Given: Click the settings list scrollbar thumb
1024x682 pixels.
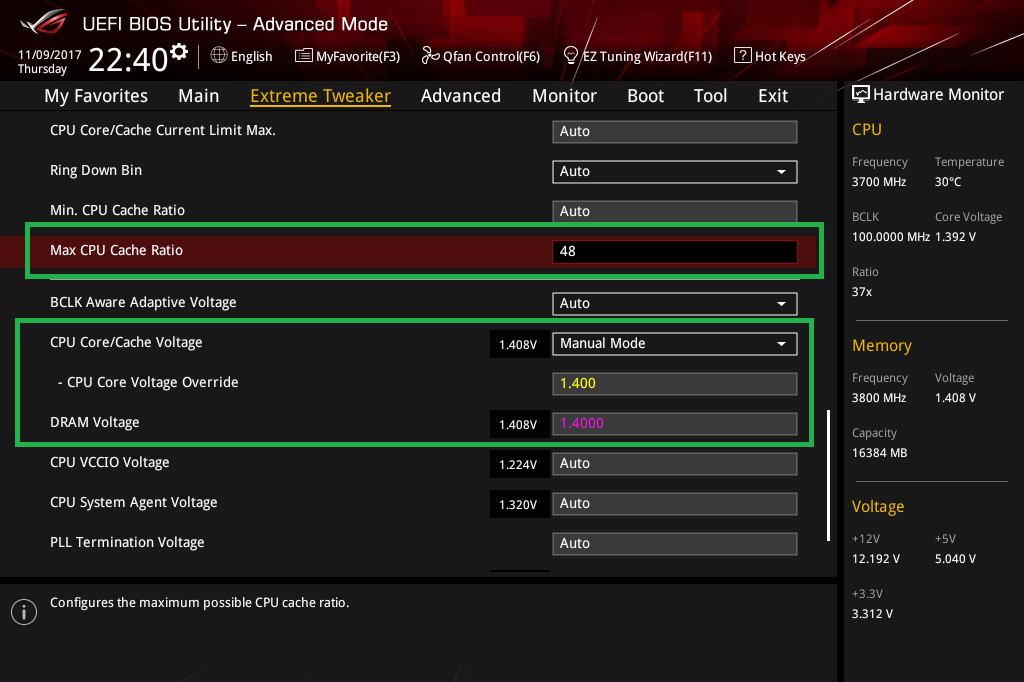Looking at the screenshot, I should [x=828, y=475].
